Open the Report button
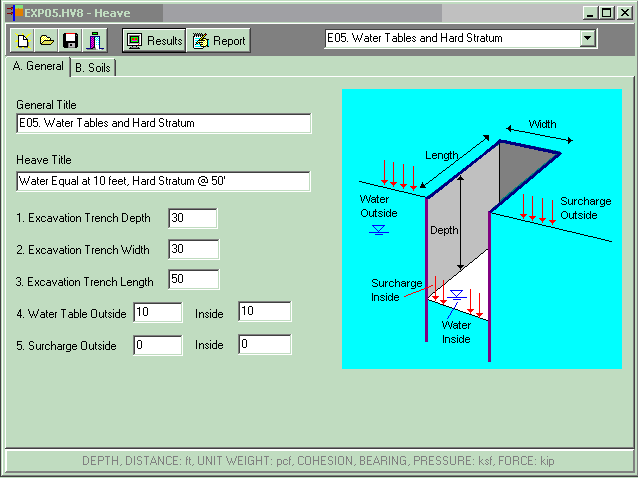638x479 pixels. pos(218,40)
